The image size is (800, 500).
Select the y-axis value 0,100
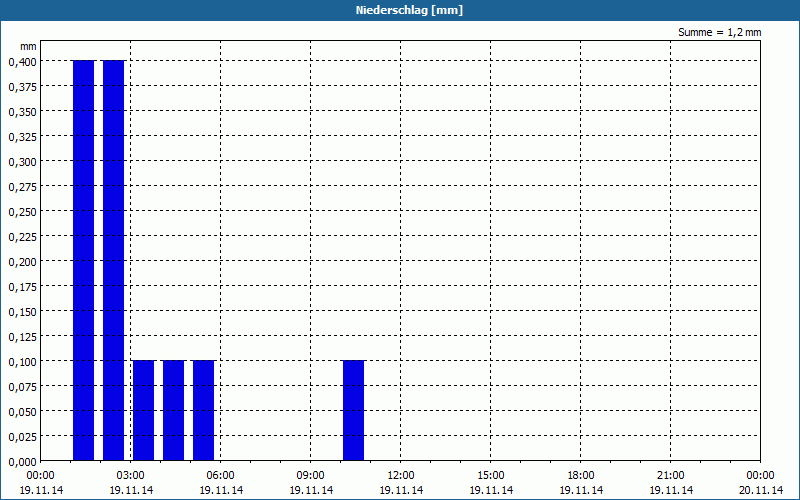(23, 362)
